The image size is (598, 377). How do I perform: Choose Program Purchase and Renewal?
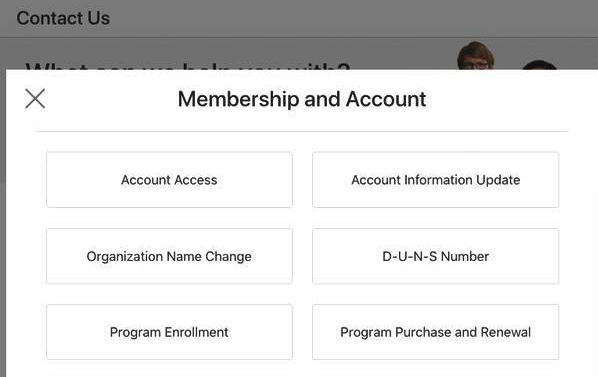(436, 332)
